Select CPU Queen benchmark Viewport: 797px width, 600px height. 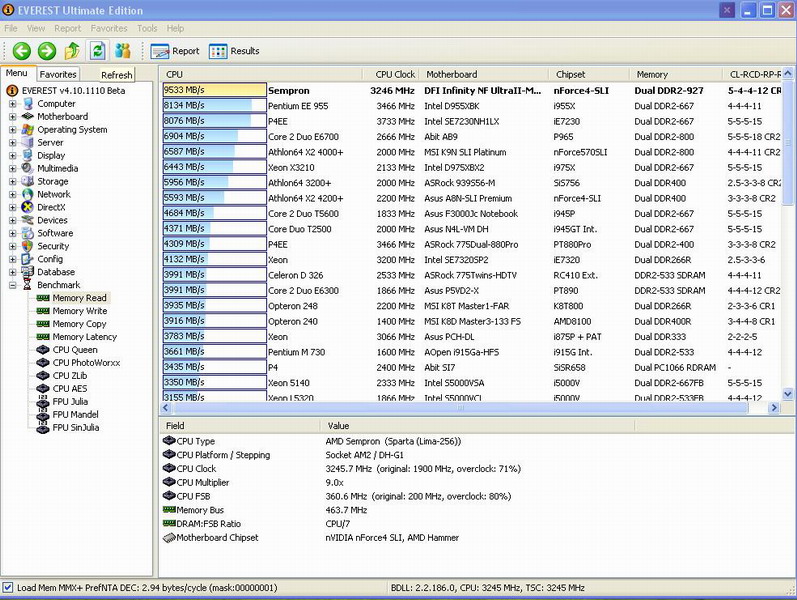(75, 350)
